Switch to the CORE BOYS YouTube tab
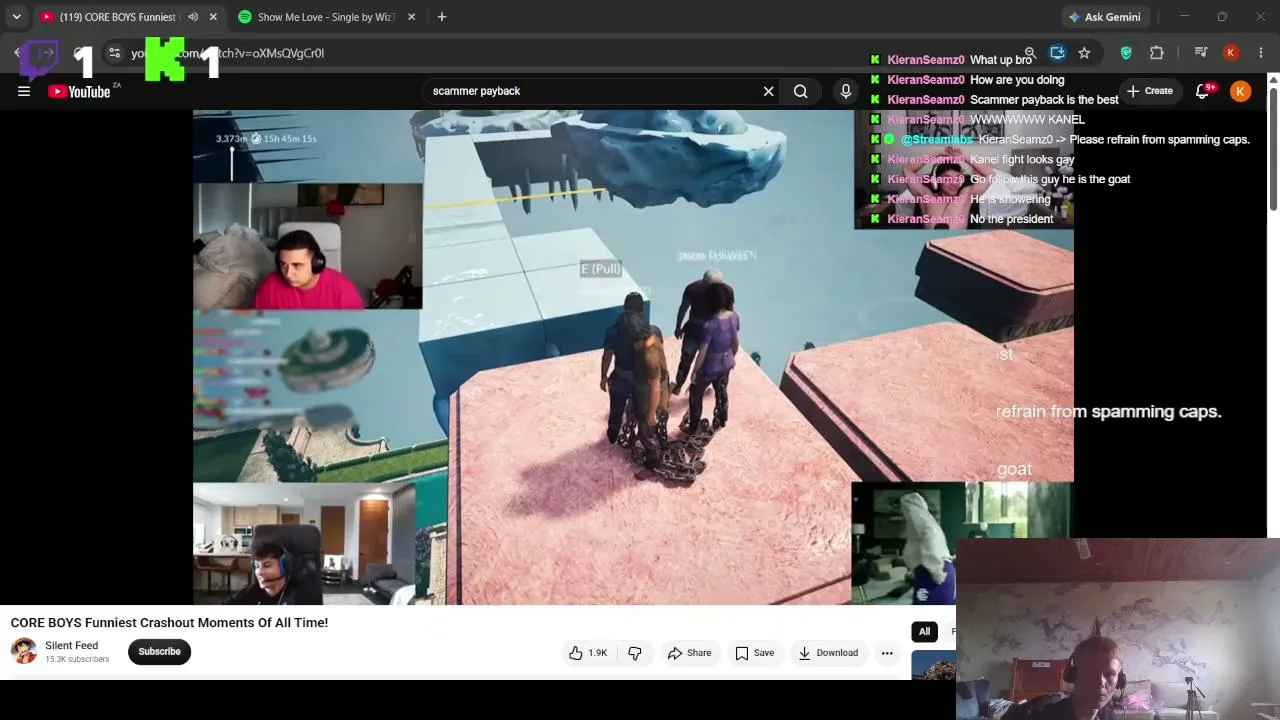The width and height of the screenshot is (1280, 720). coord(118,17)
